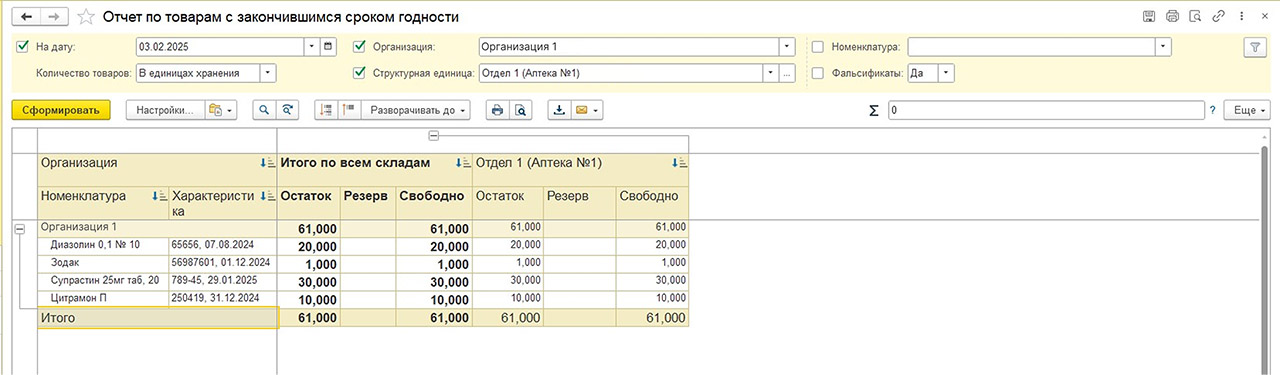1280x375 pixels.
Task: Click the Сформировать button
Action: point(60,110)
